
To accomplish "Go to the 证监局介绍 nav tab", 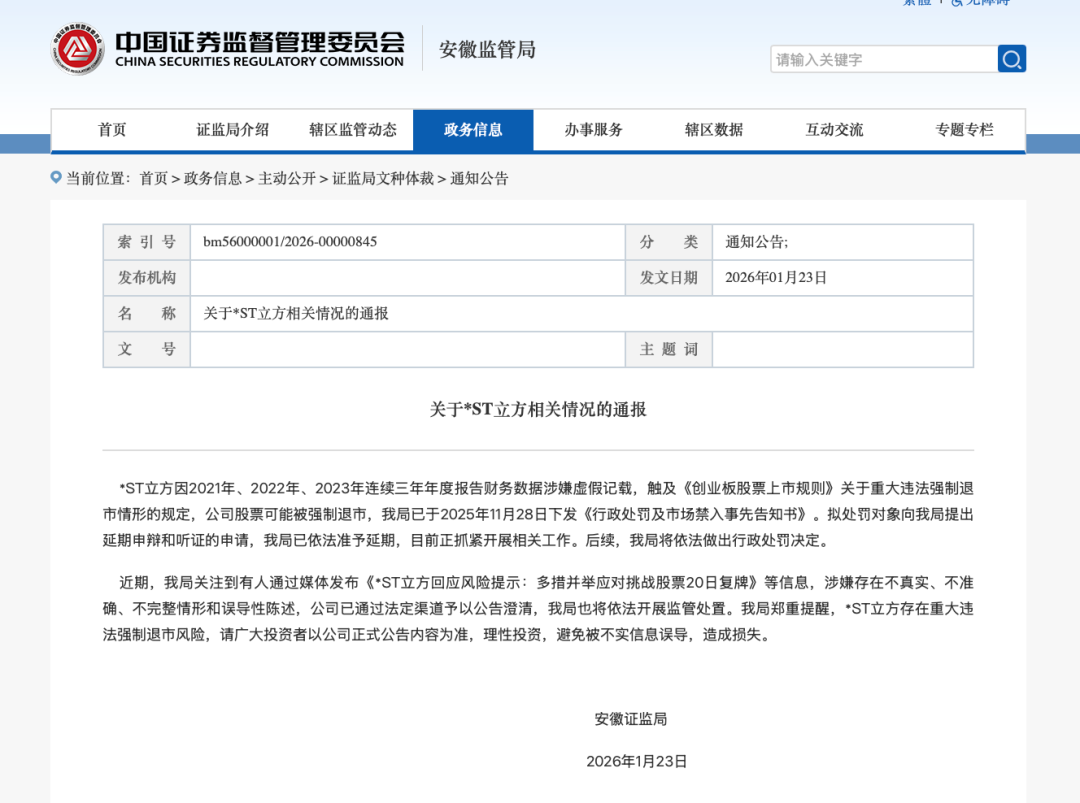I will [x=232, y=130].
